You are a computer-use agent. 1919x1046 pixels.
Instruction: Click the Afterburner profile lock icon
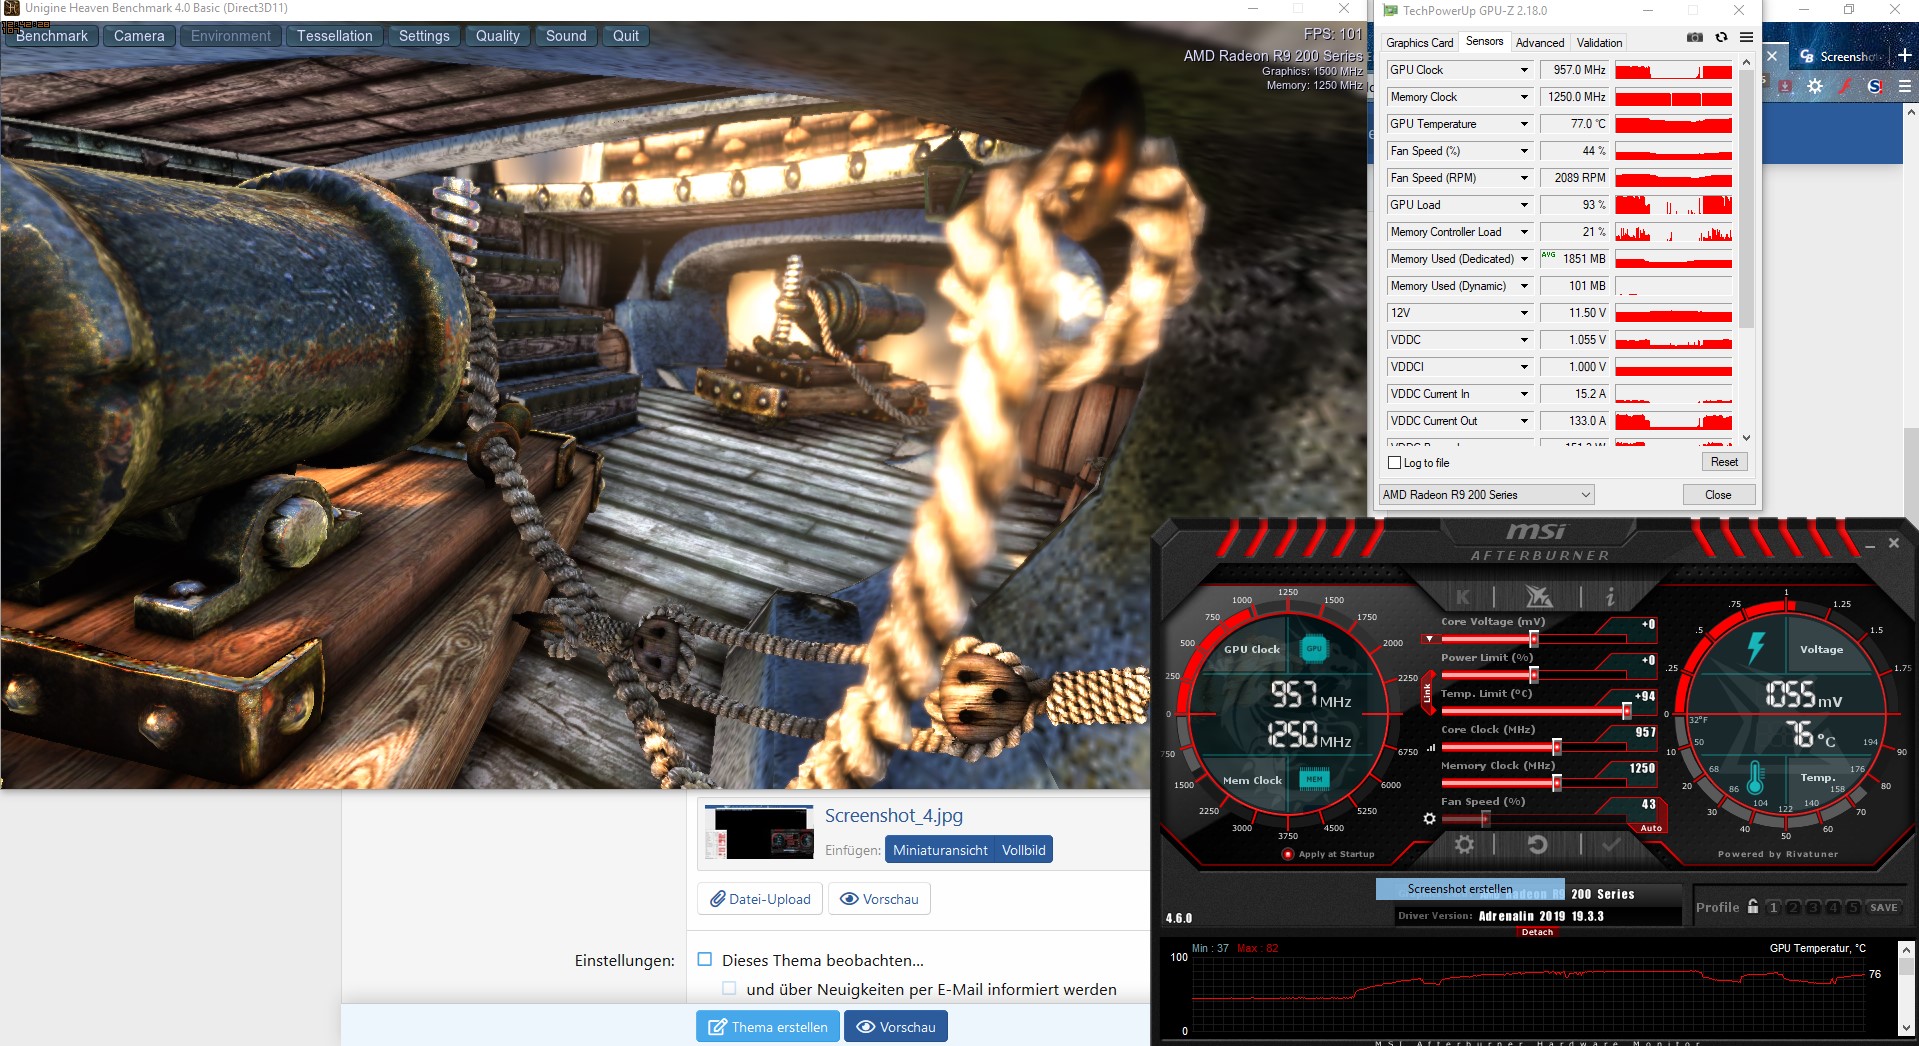(x=1753, y=907)
